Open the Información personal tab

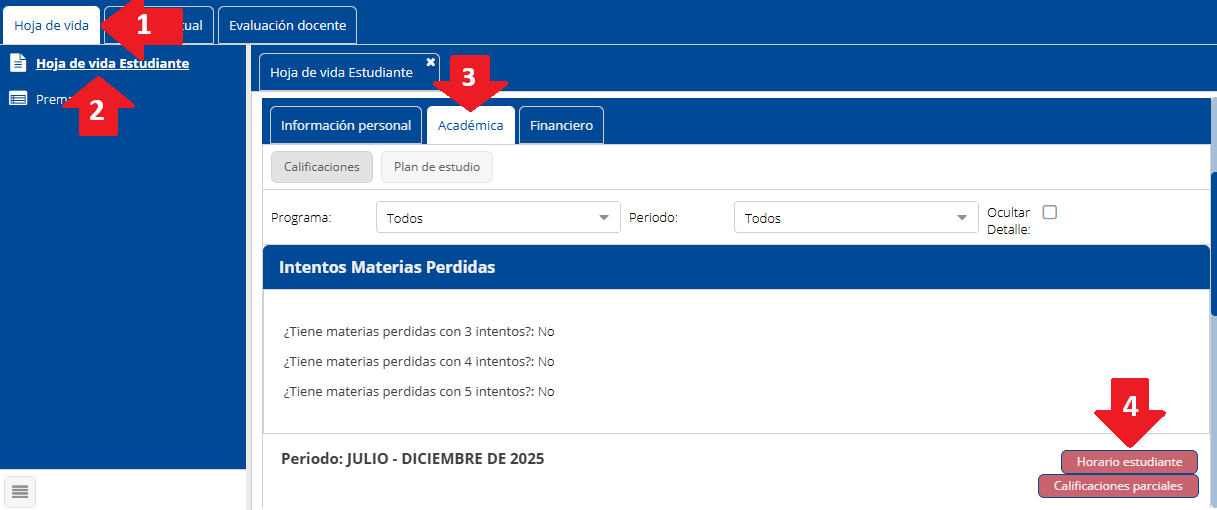pyautogui.click(x=346, y=125)
